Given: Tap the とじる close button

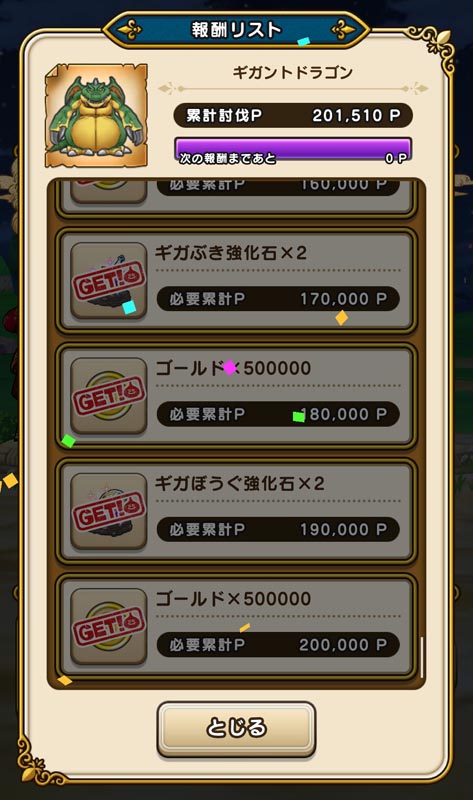Looking at the screenshot, I should click(236, 729).
